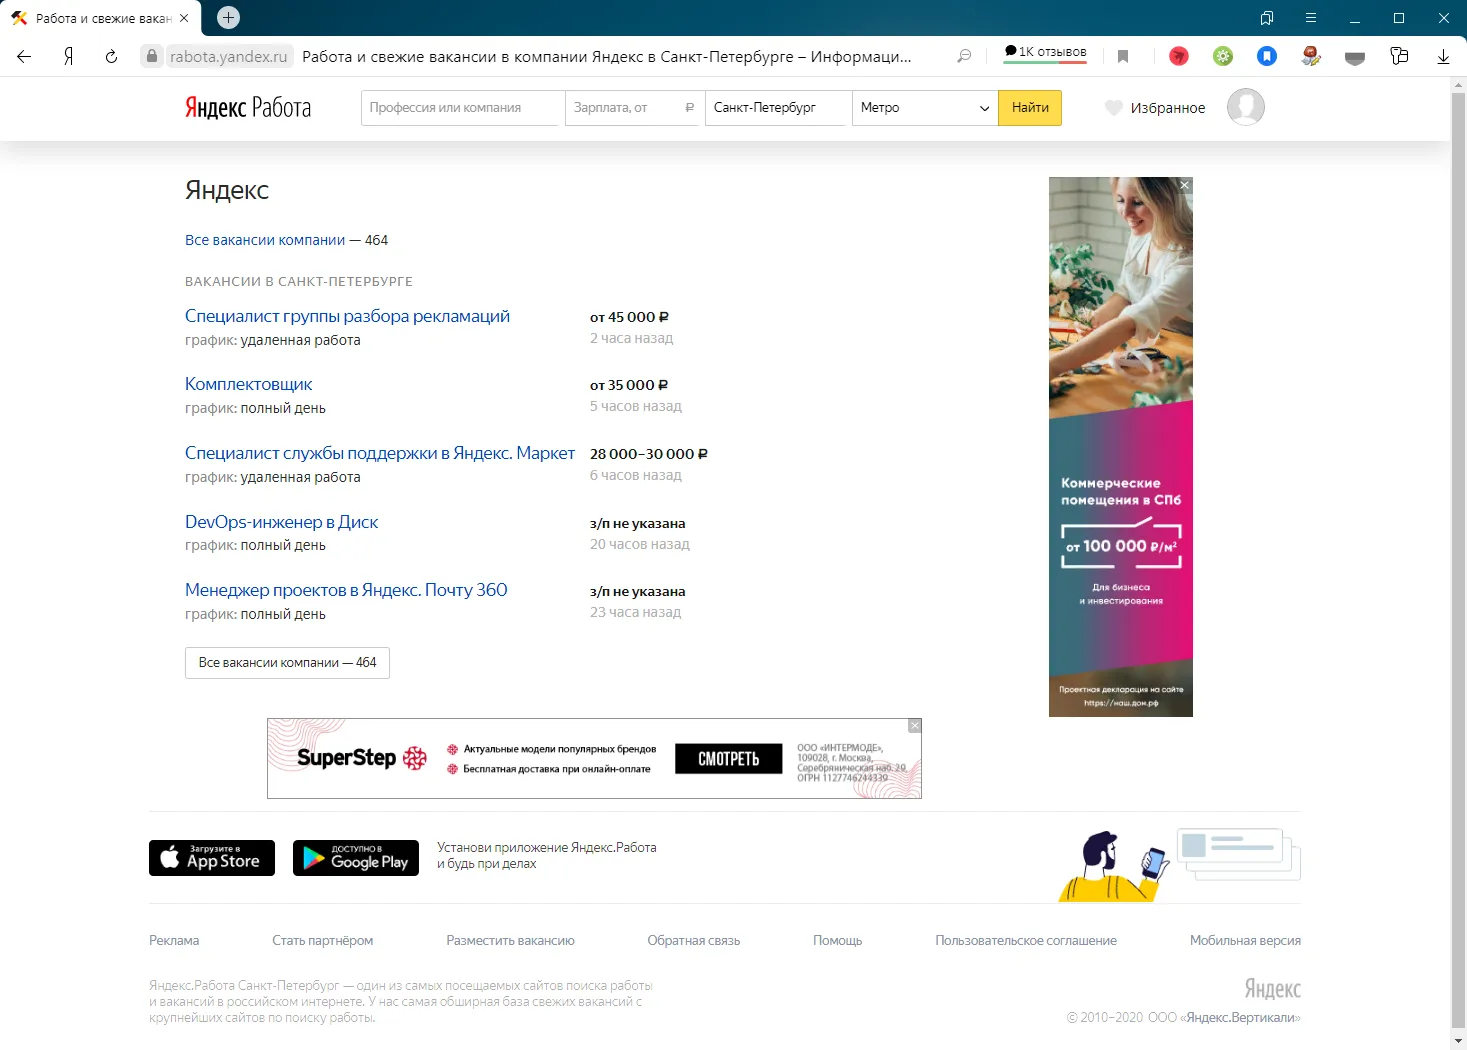Open the Яндекс.Вертикали copyright link
This screenshot has width=1467, height=1050.
click(1241, 1017)
